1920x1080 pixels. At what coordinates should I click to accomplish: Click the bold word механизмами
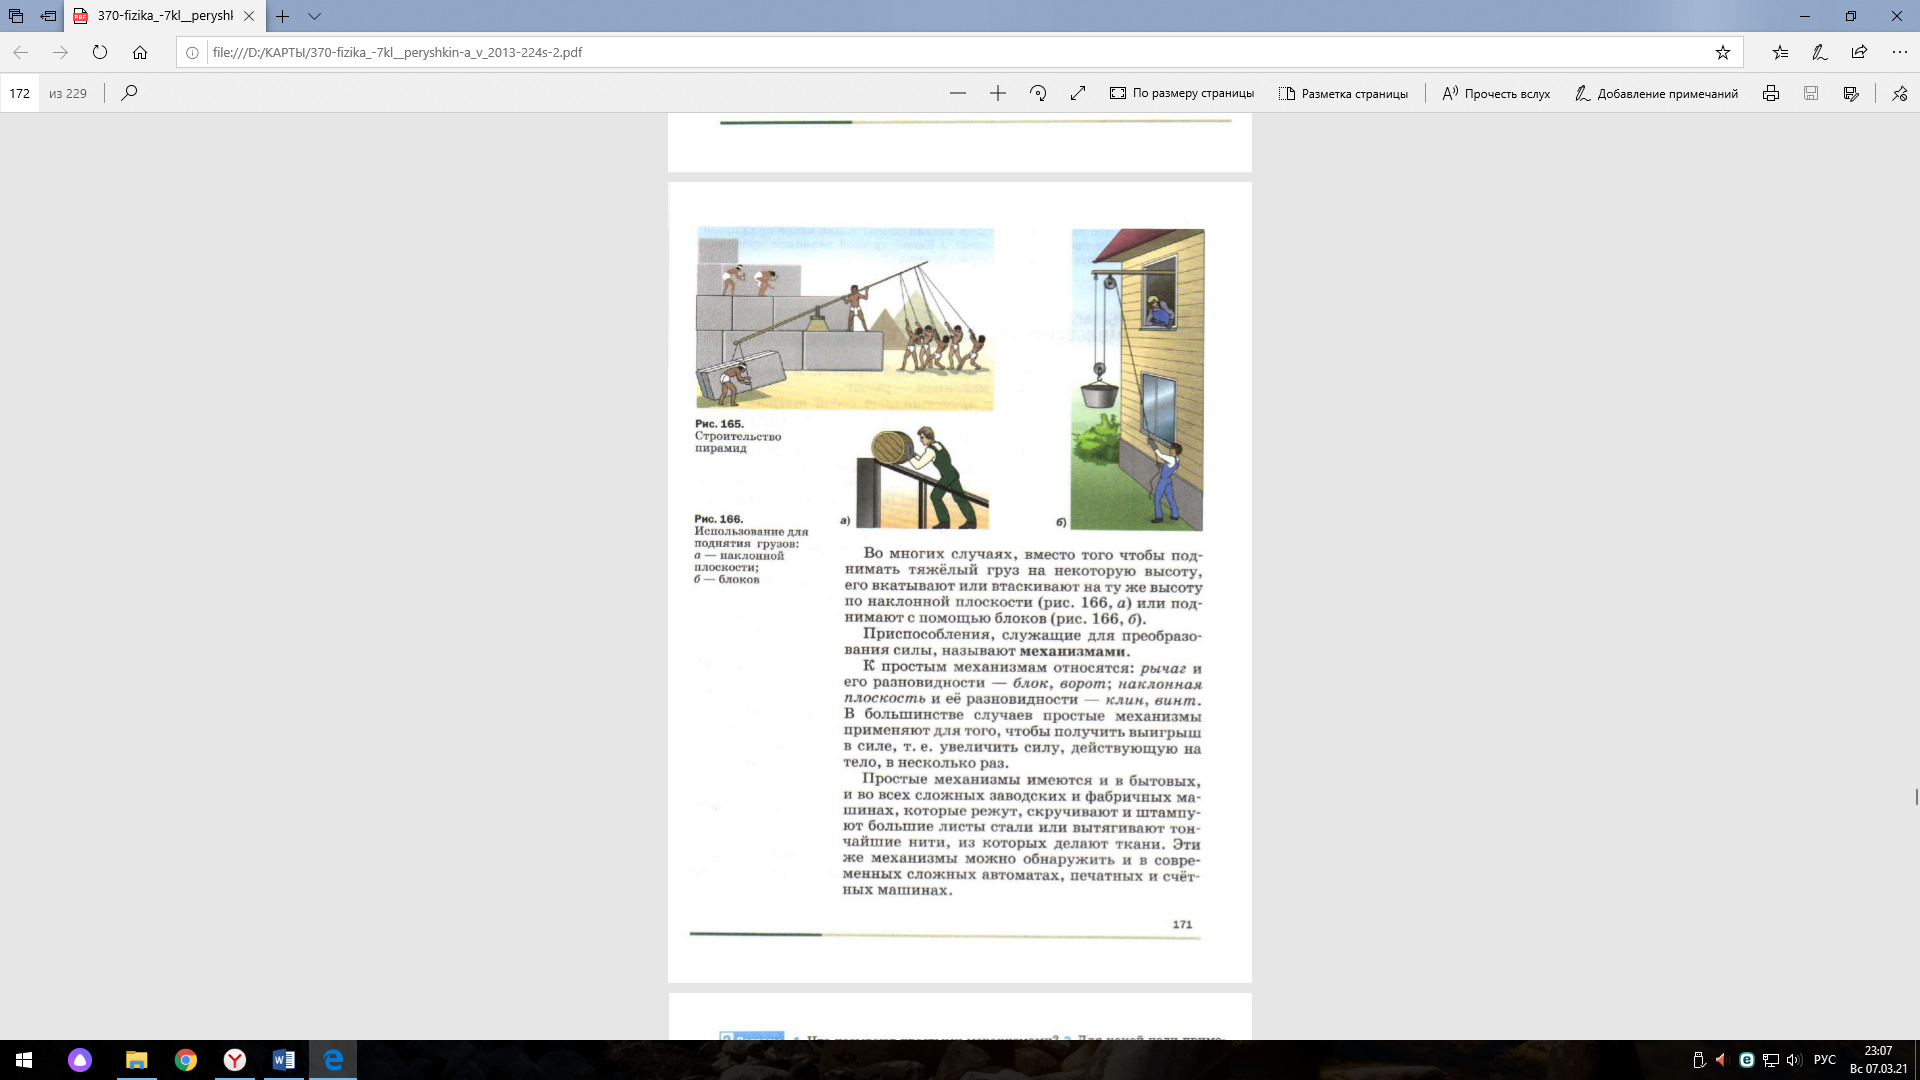pyautogui.click(x=1074, y=651)
